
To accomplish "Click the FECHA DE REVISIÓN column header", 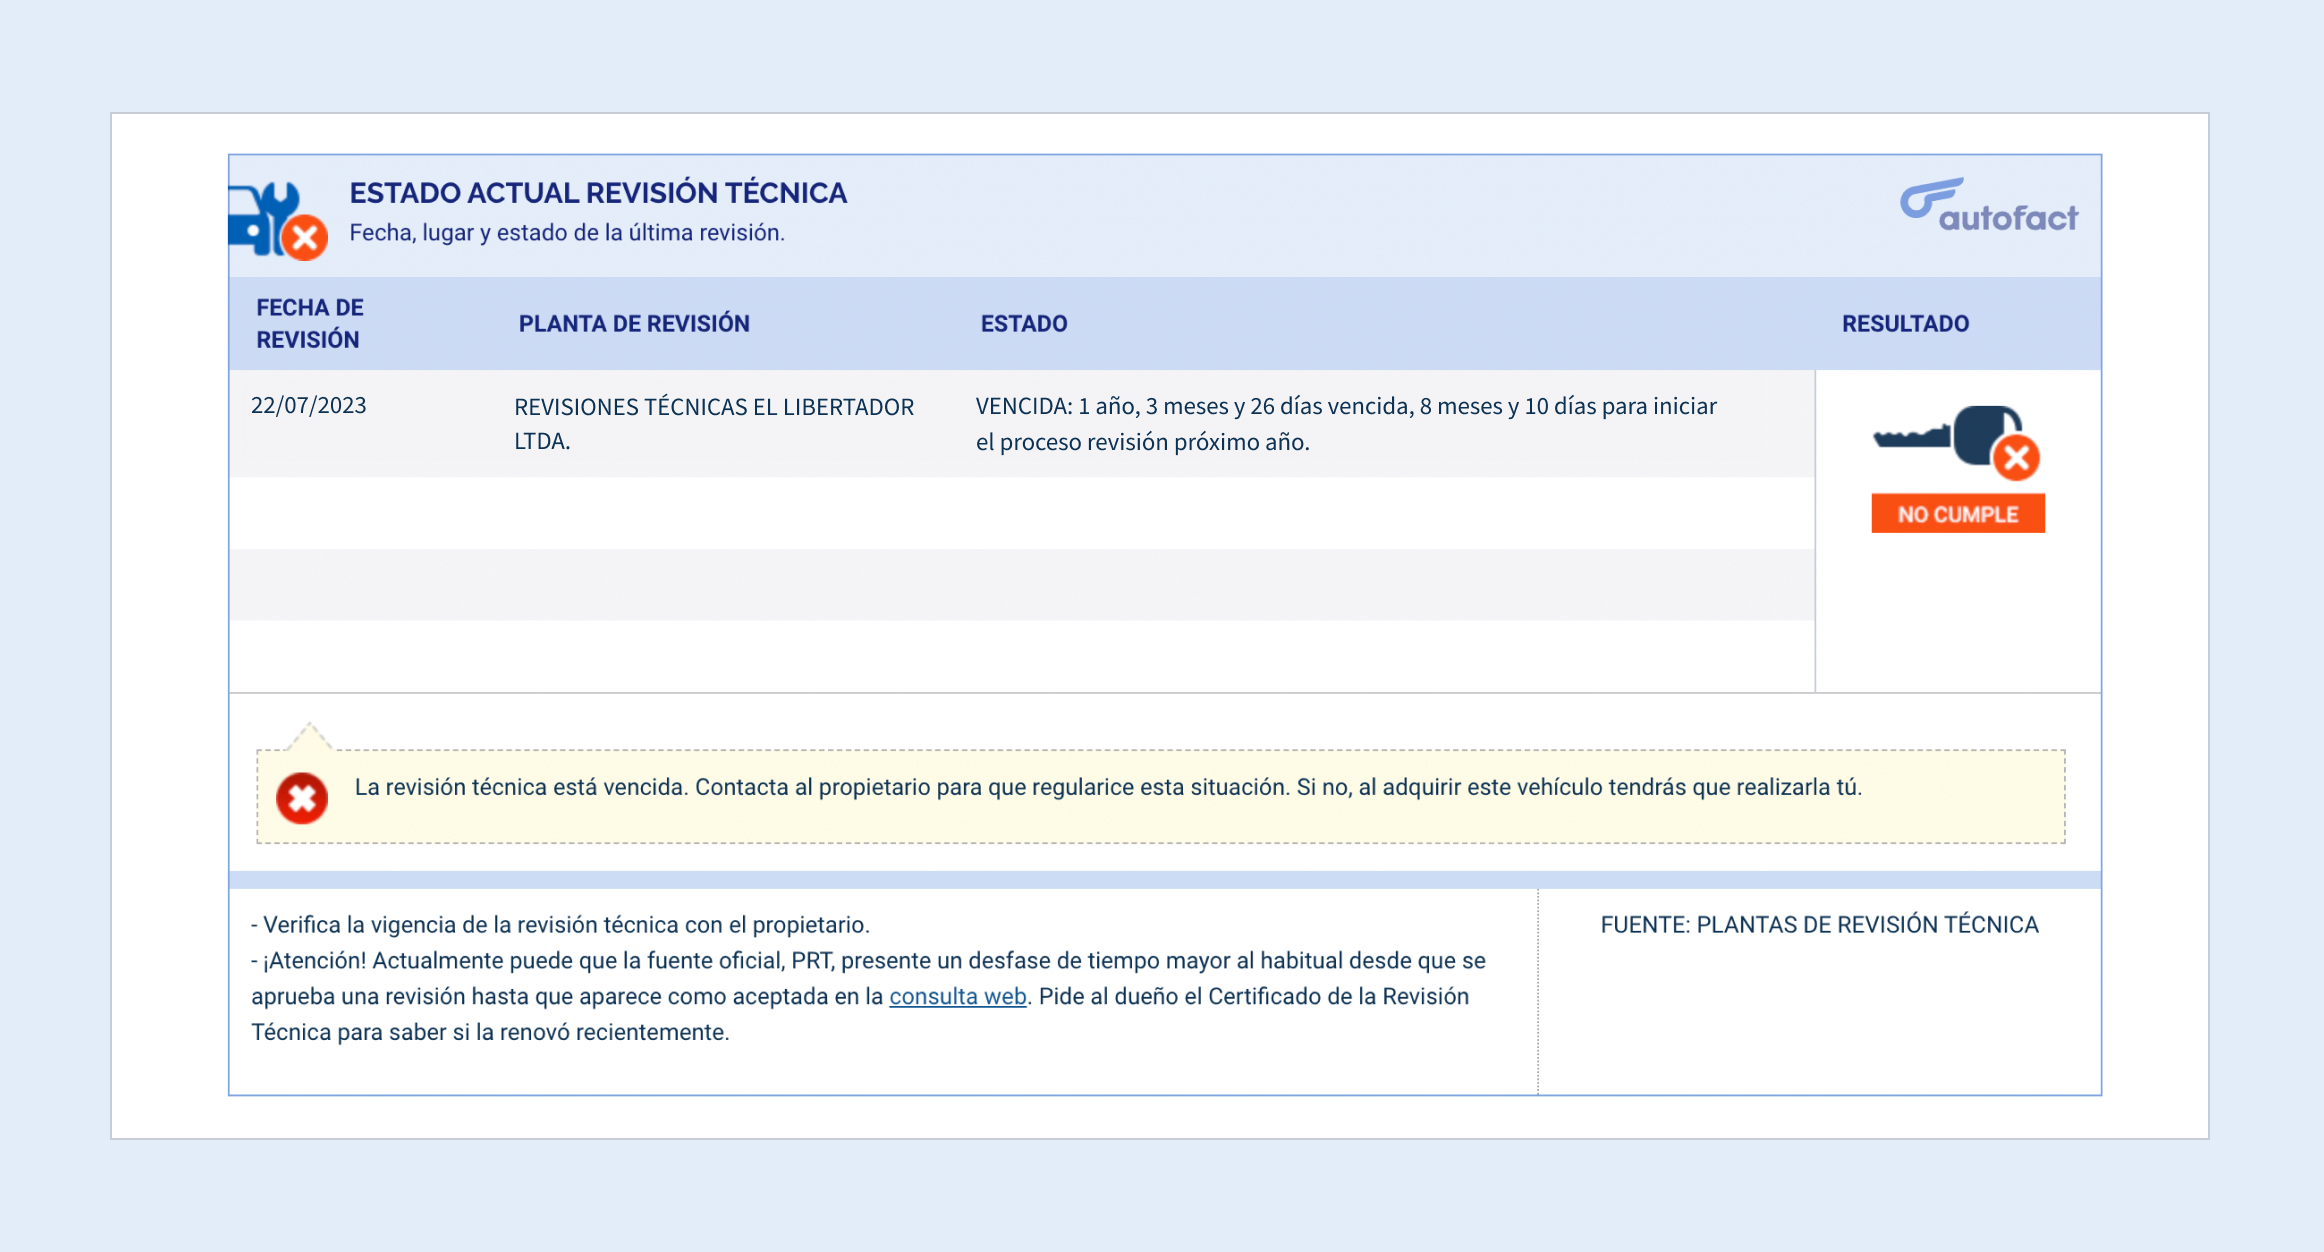I will coord(309,323).
